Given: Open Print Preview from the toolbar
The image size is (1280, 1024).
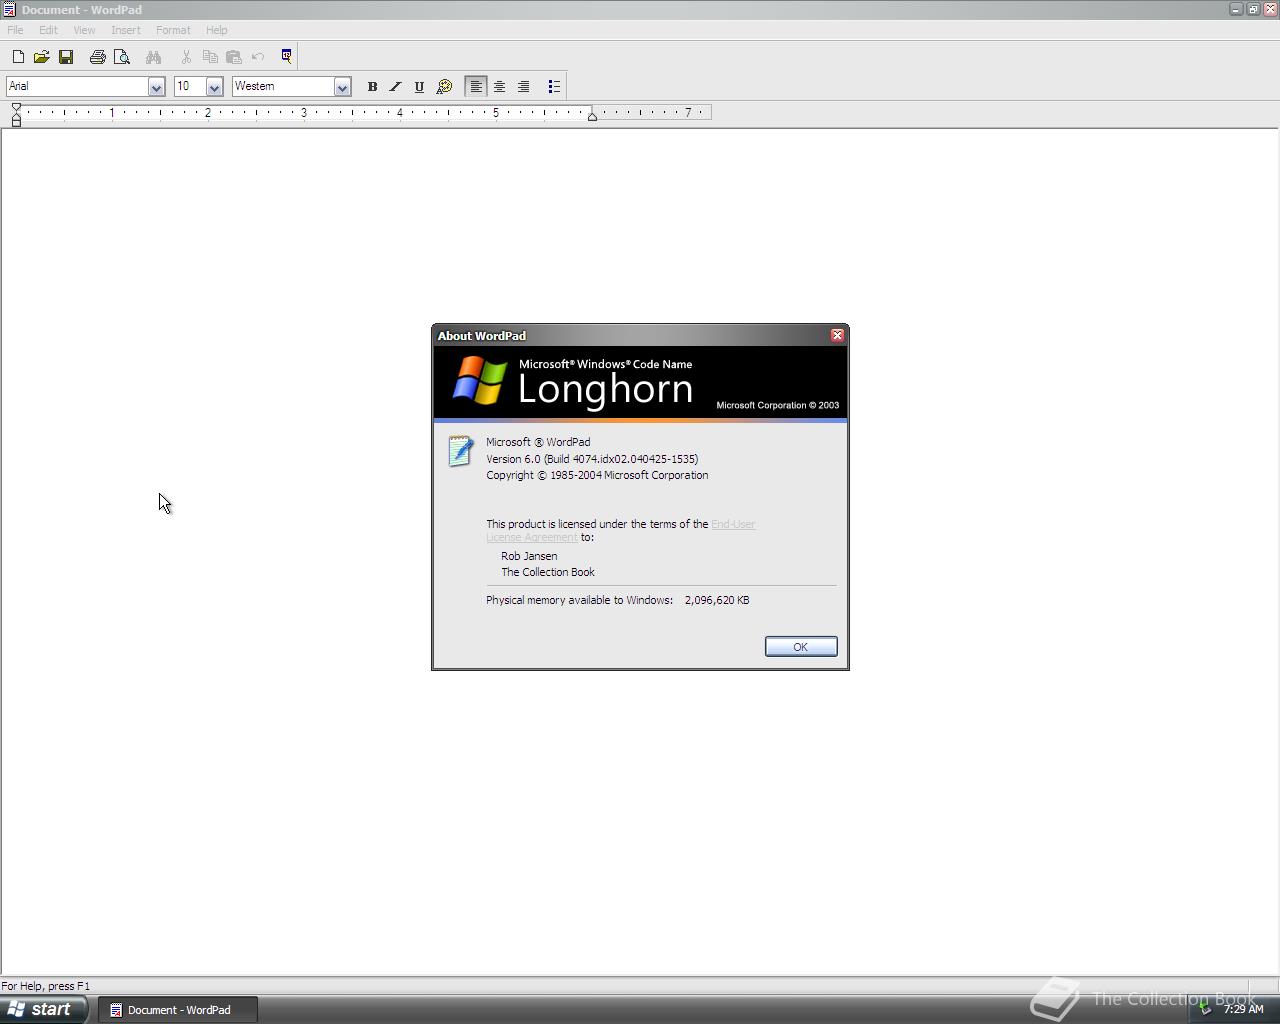Looking at the screenshot, I should coord(122,57).
